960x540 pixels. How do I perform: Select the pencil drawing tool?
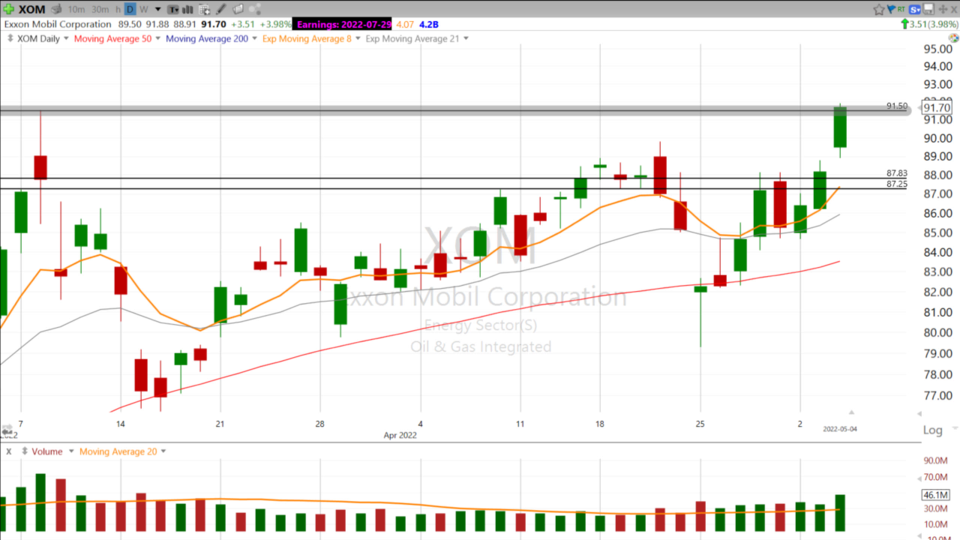pyautogui.click(x=221, y=9)
